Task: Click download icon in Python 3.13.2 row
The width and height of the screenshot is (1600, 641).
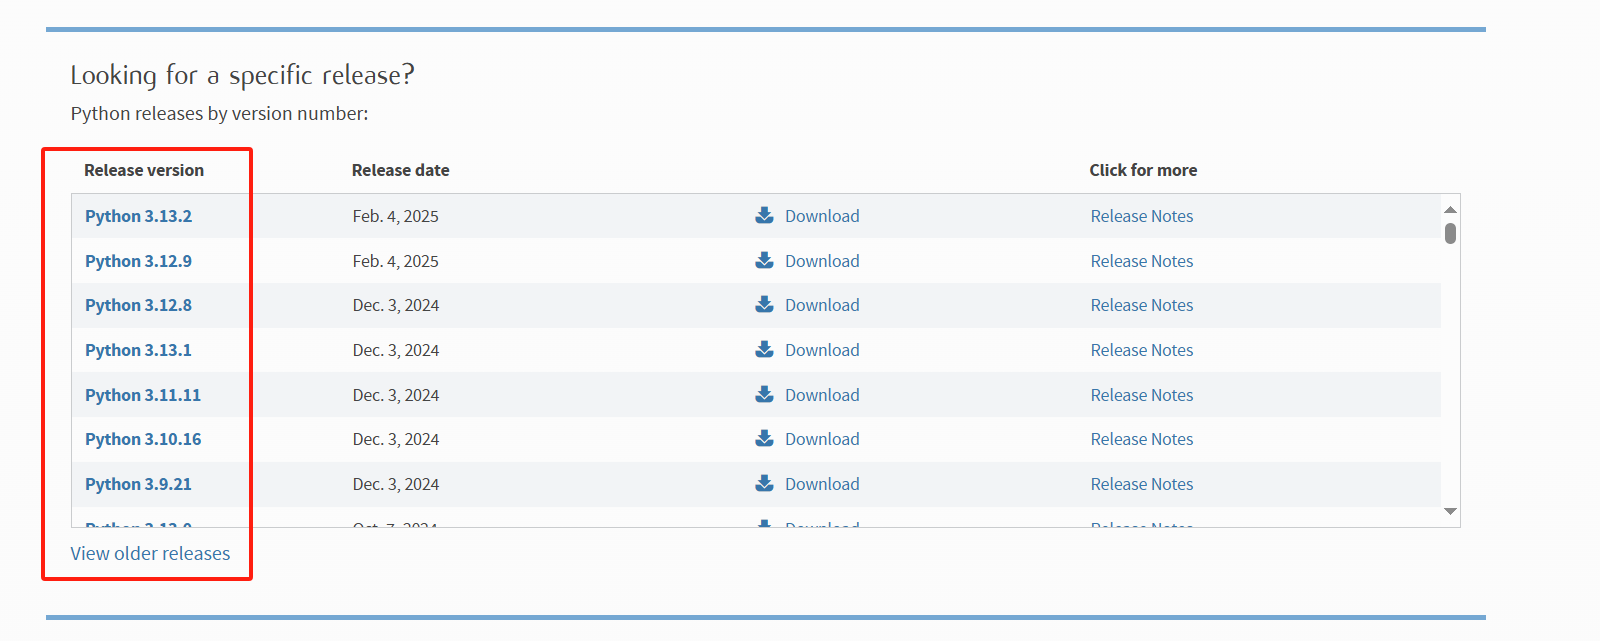Action: click(764, 215)
